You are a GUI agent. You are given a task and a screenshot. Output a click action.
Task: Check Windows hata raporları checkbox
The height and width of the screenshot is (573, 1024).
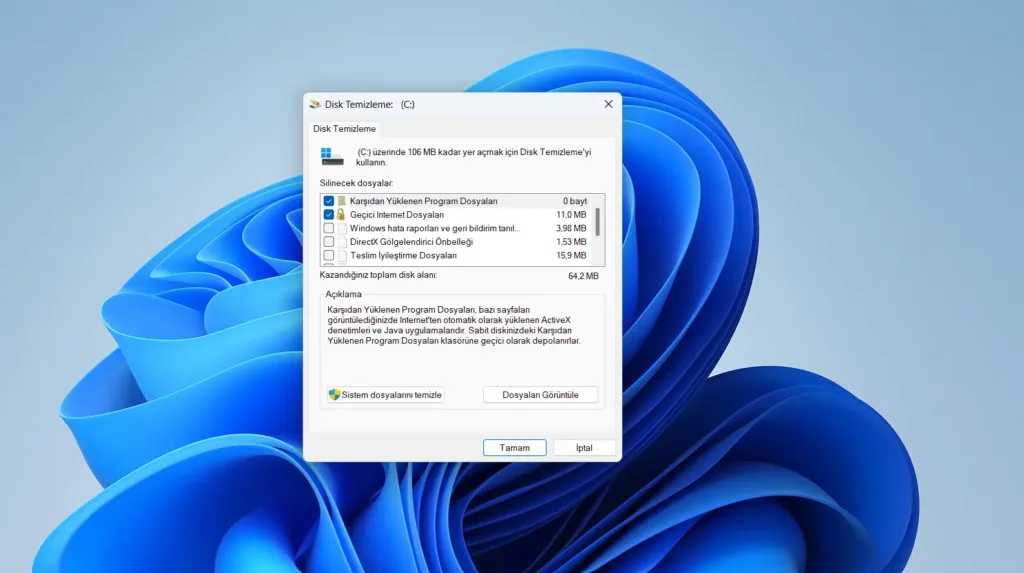tap(328, 228)
